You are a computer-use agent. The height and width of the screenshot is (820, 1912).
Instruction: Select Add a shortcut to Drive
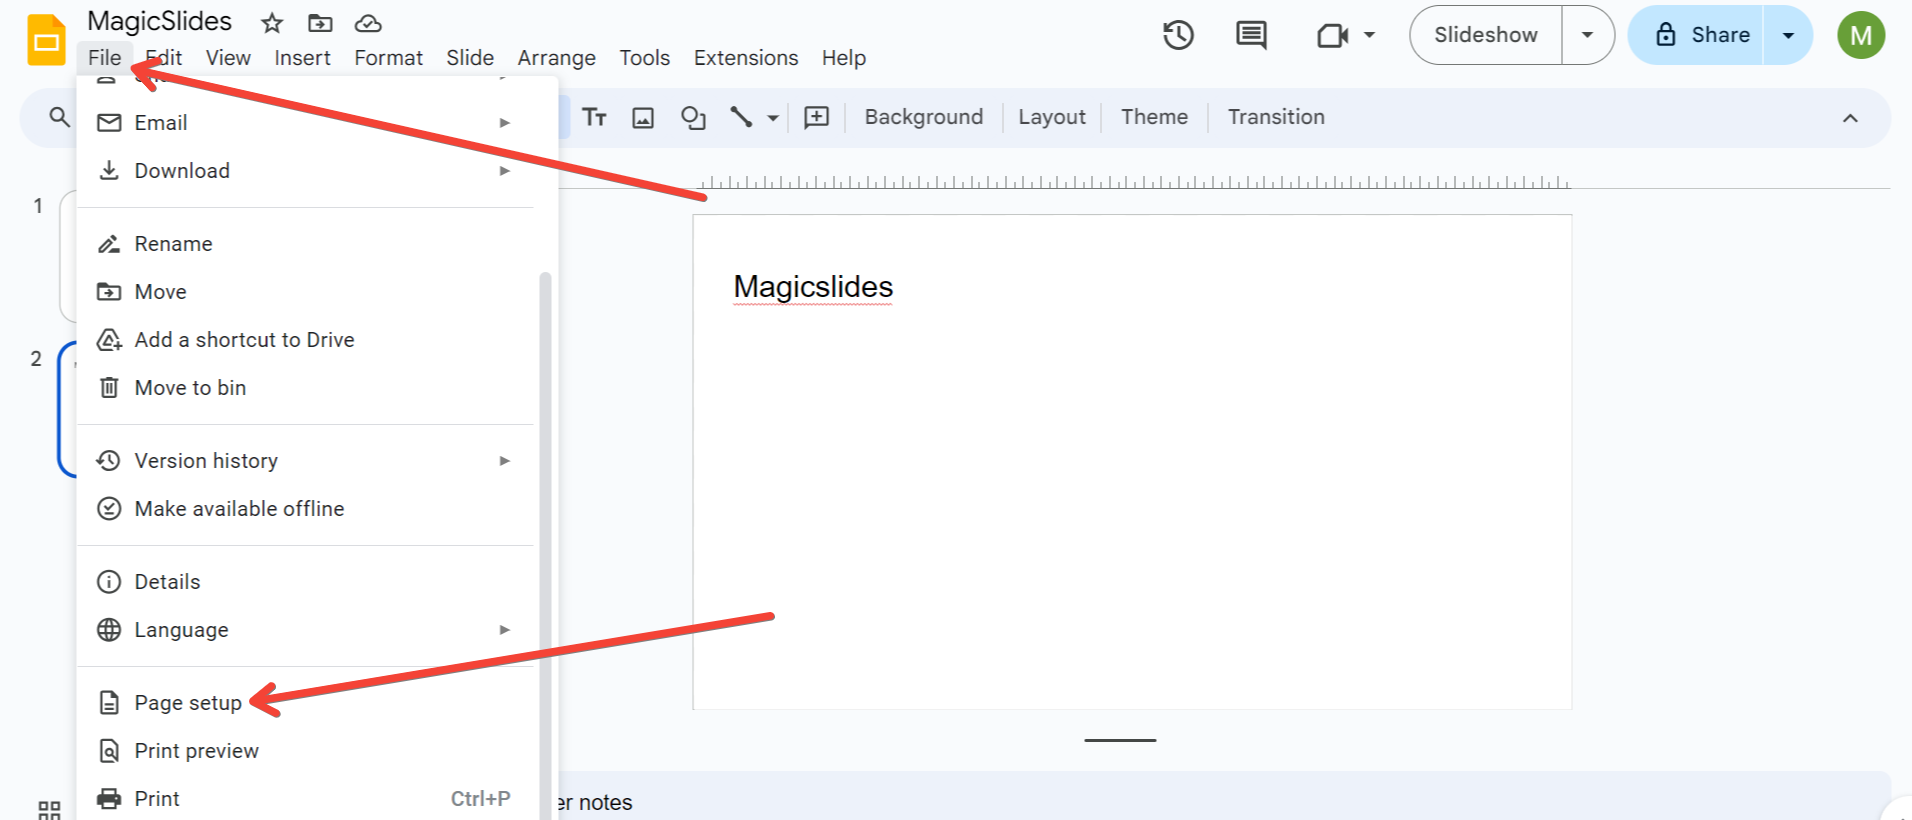point(305,340)
